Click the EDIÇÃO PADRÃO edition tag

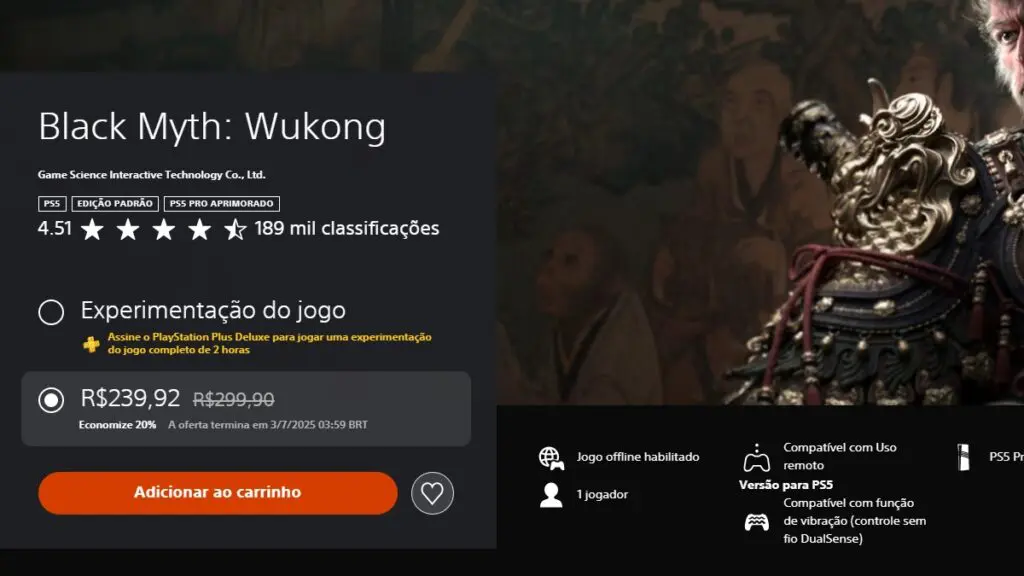click(115, 204)
